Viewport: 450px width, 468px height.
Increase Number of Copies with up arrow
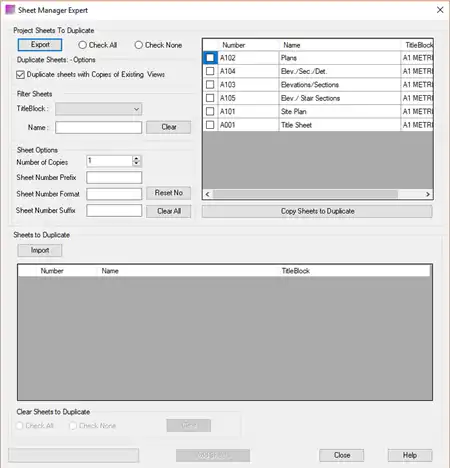(x=136, y=159)
